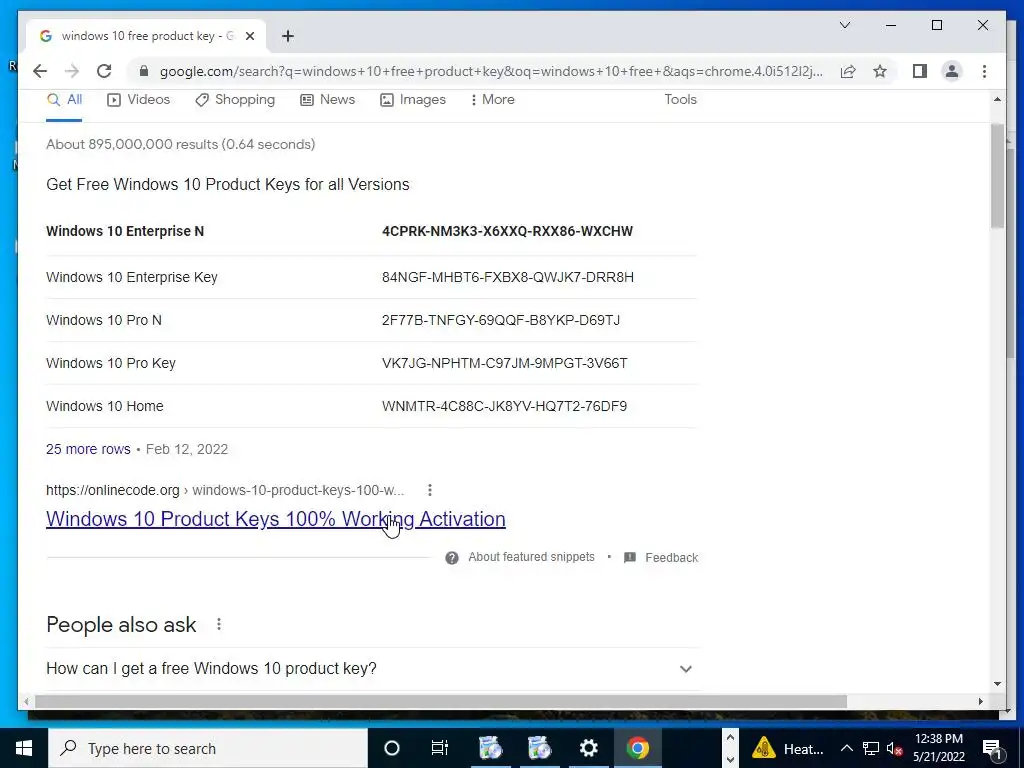Open Task View on the taskbar
The height and width of the screenshot is (768, 1024).
(440, 748)
